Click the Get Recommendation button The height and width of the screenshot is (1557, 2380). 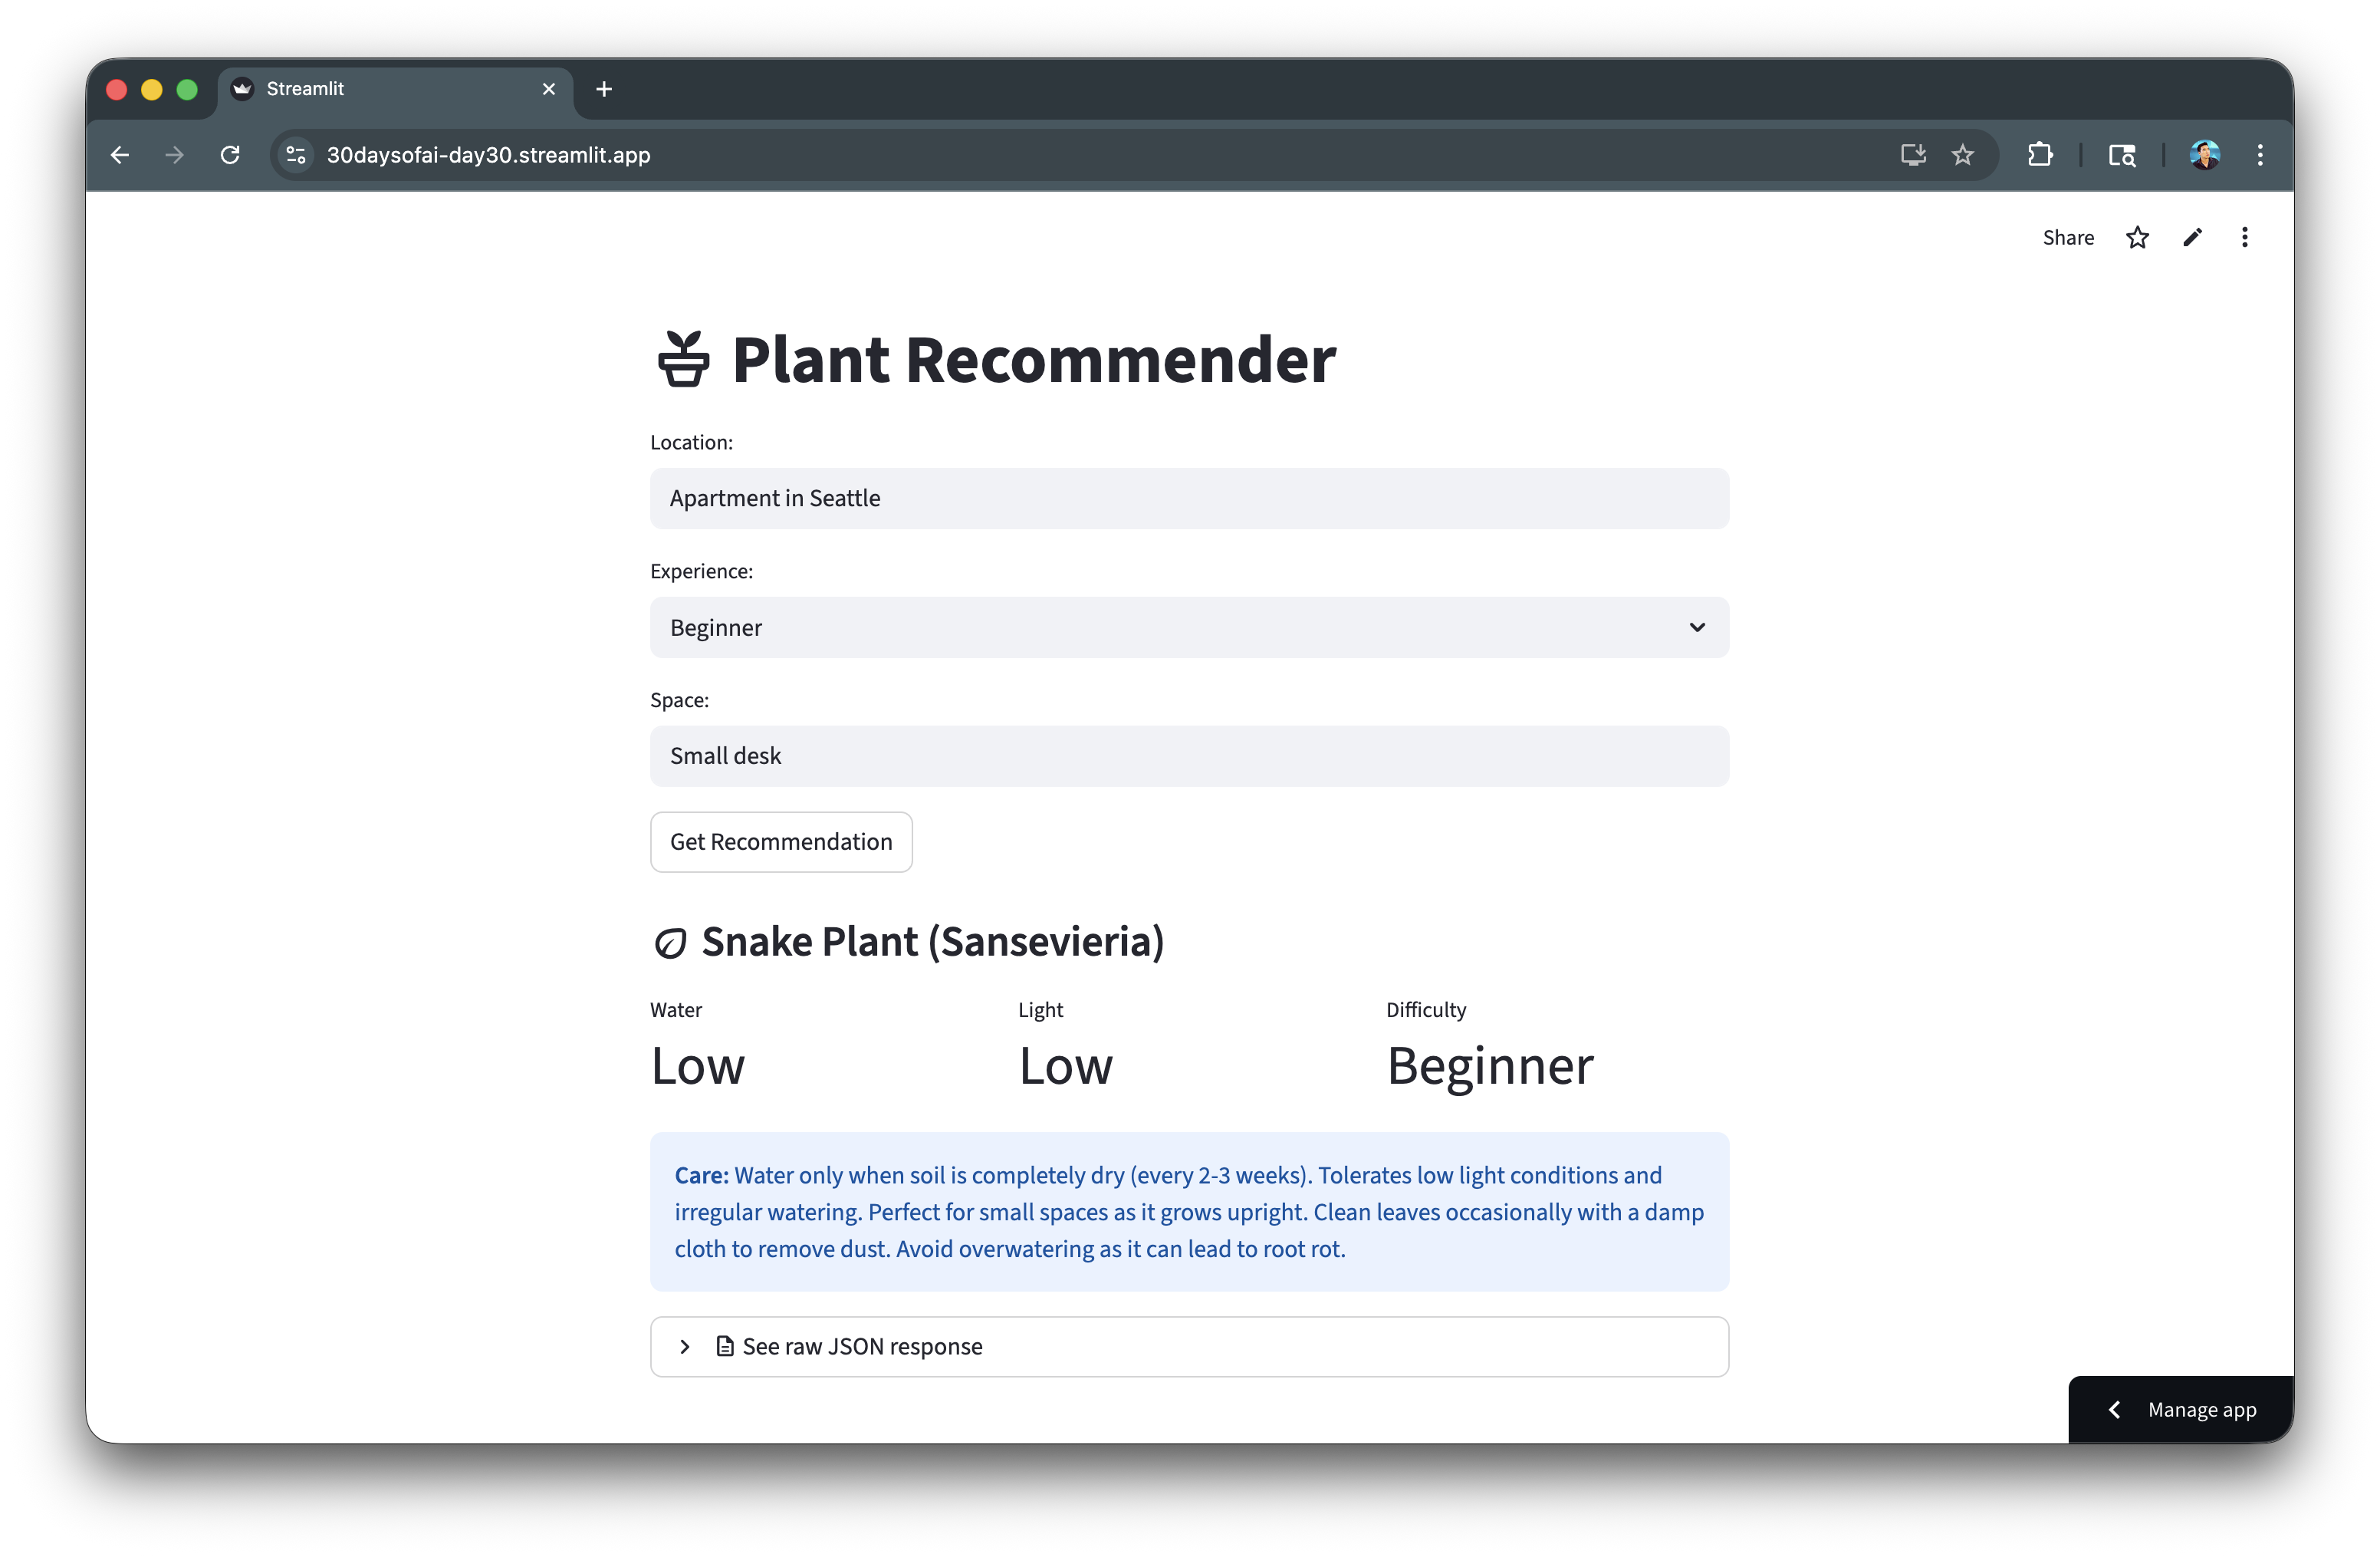[781, 842]
